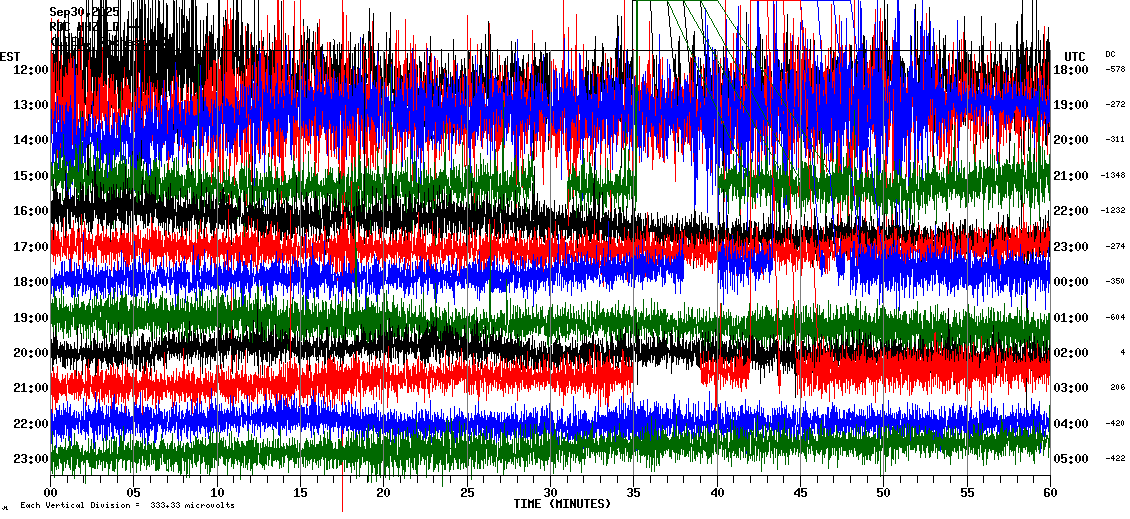Click the 00:00 UTC row label
Image resolution: width=1130 pixels, height=519 pixels.
point(1070,282)
